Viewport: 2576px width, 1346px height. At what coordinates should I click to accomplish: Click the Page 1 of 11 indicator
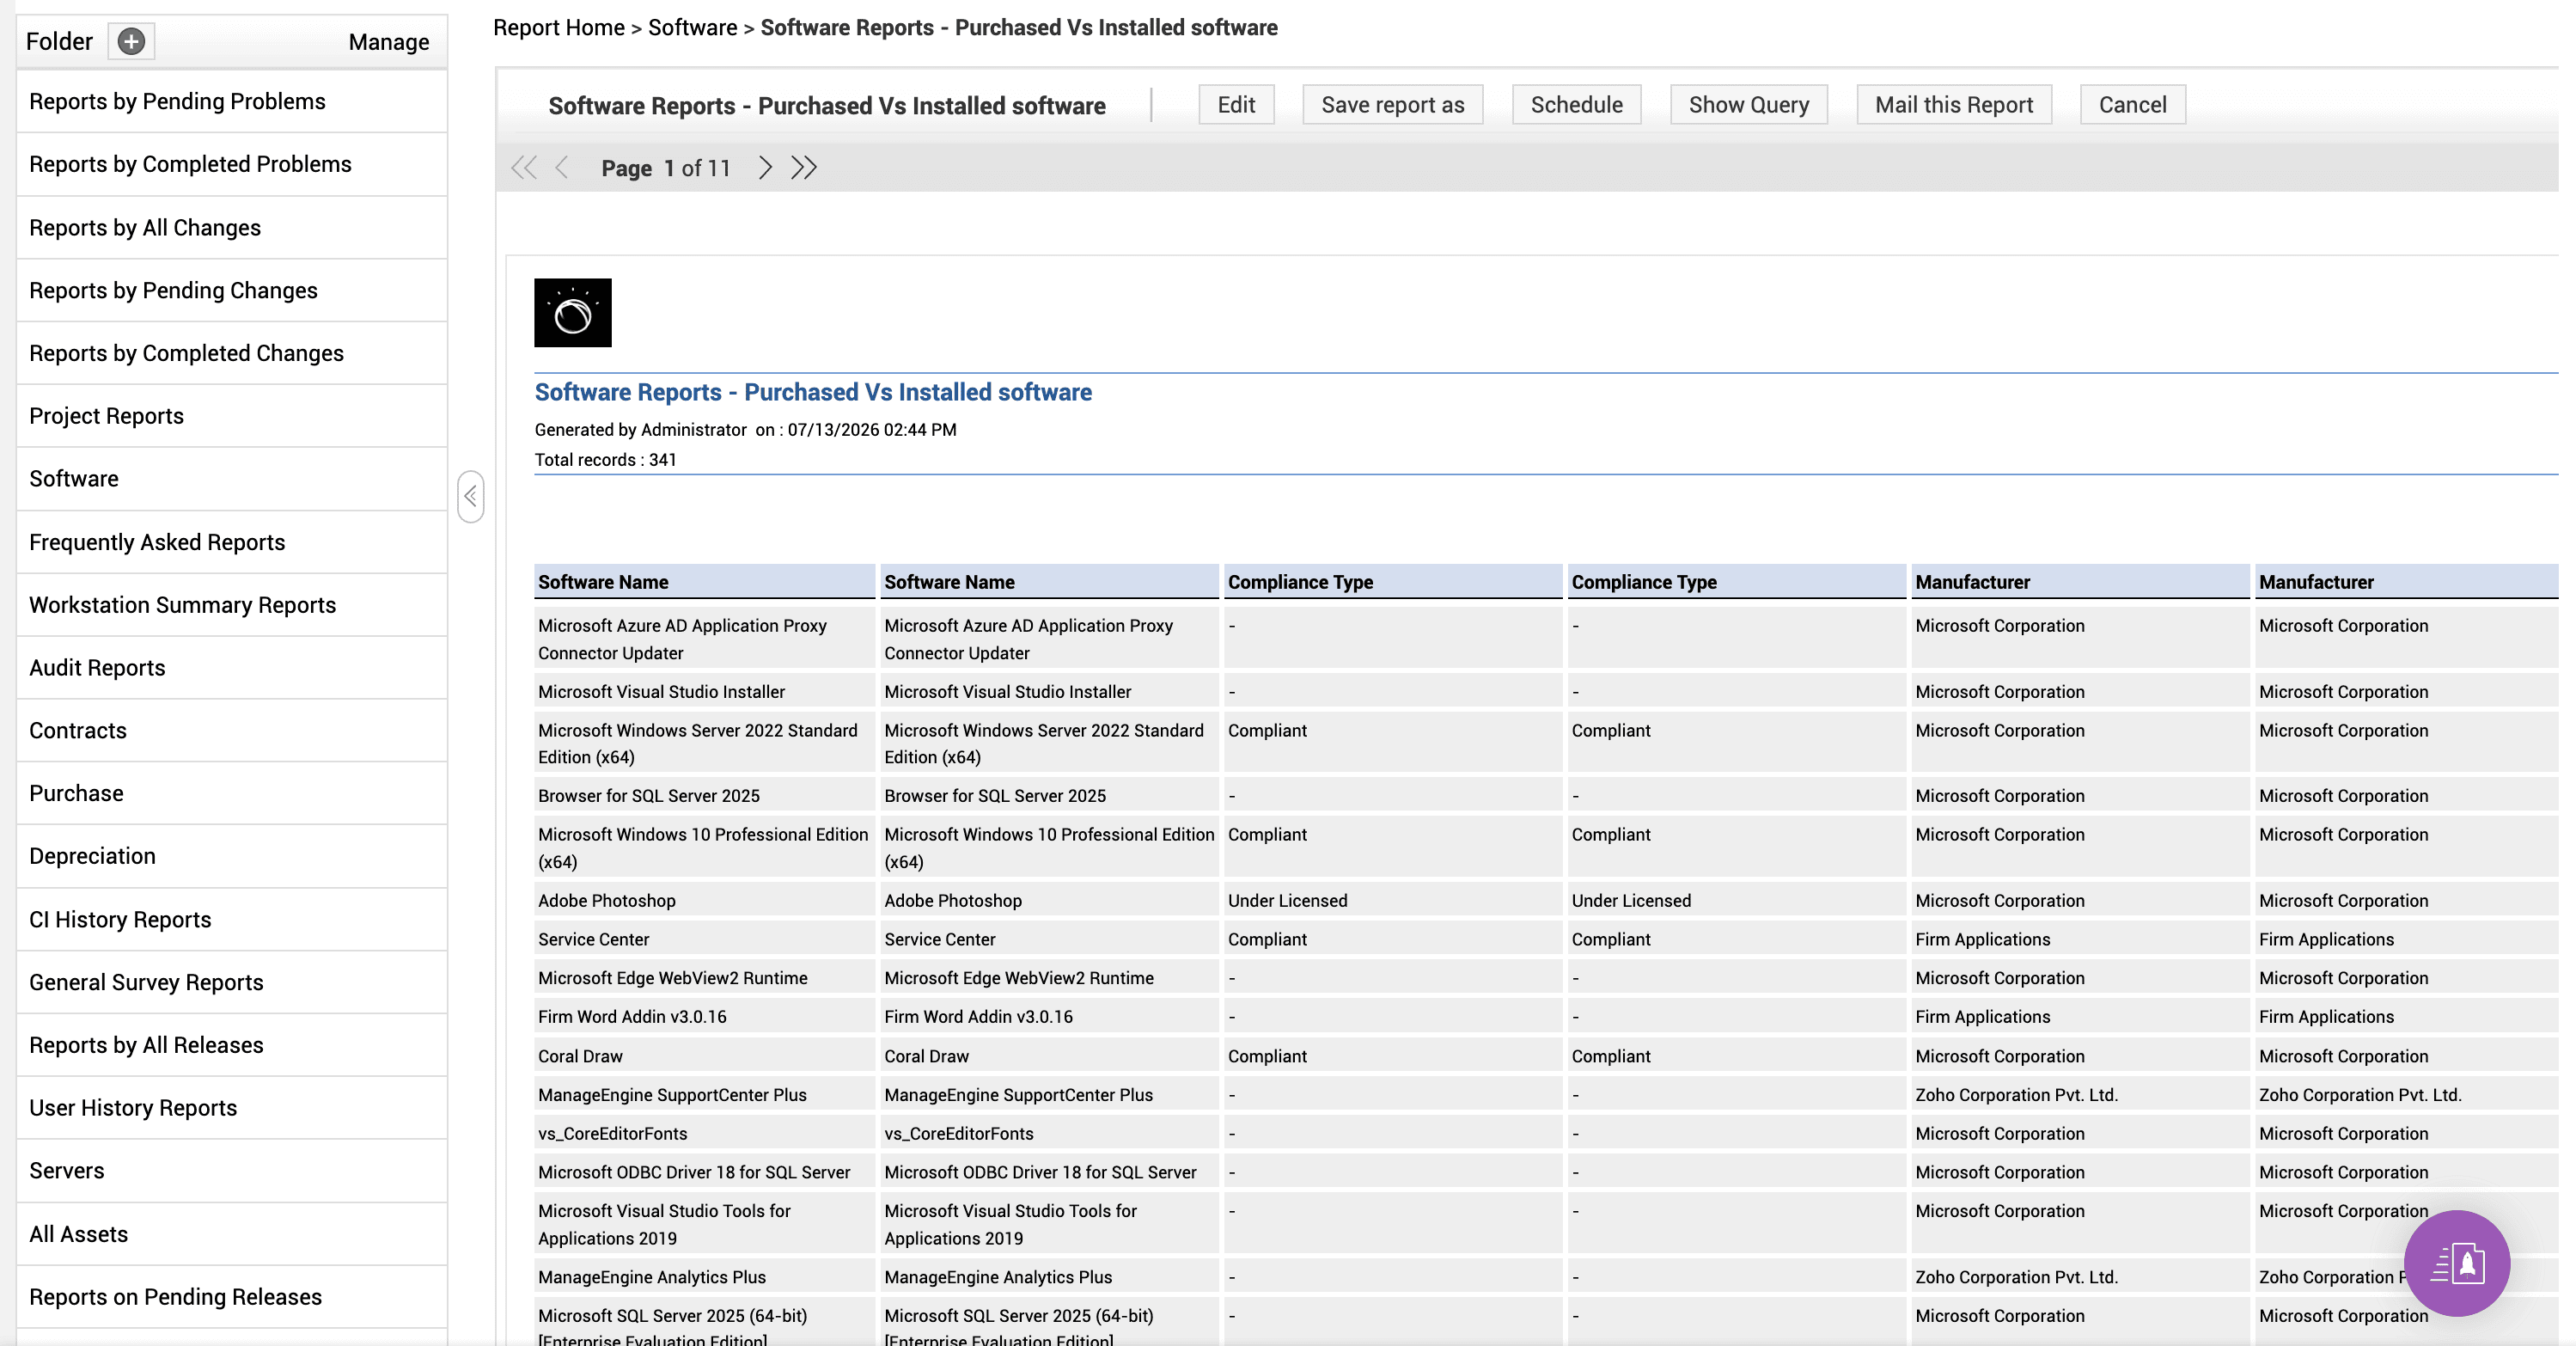666,169
